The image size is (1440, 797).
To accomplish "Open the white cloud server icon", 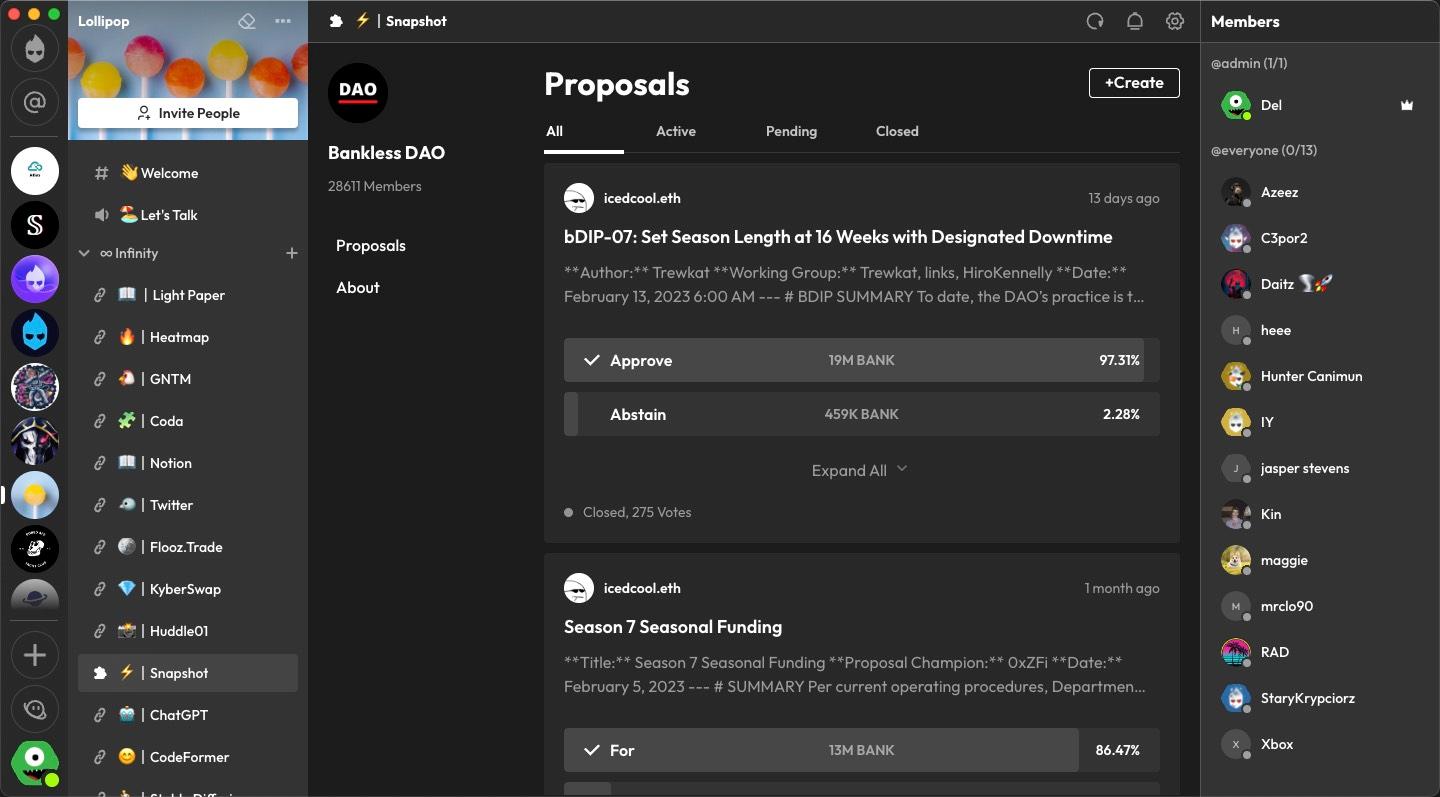I will click(35, 171).
